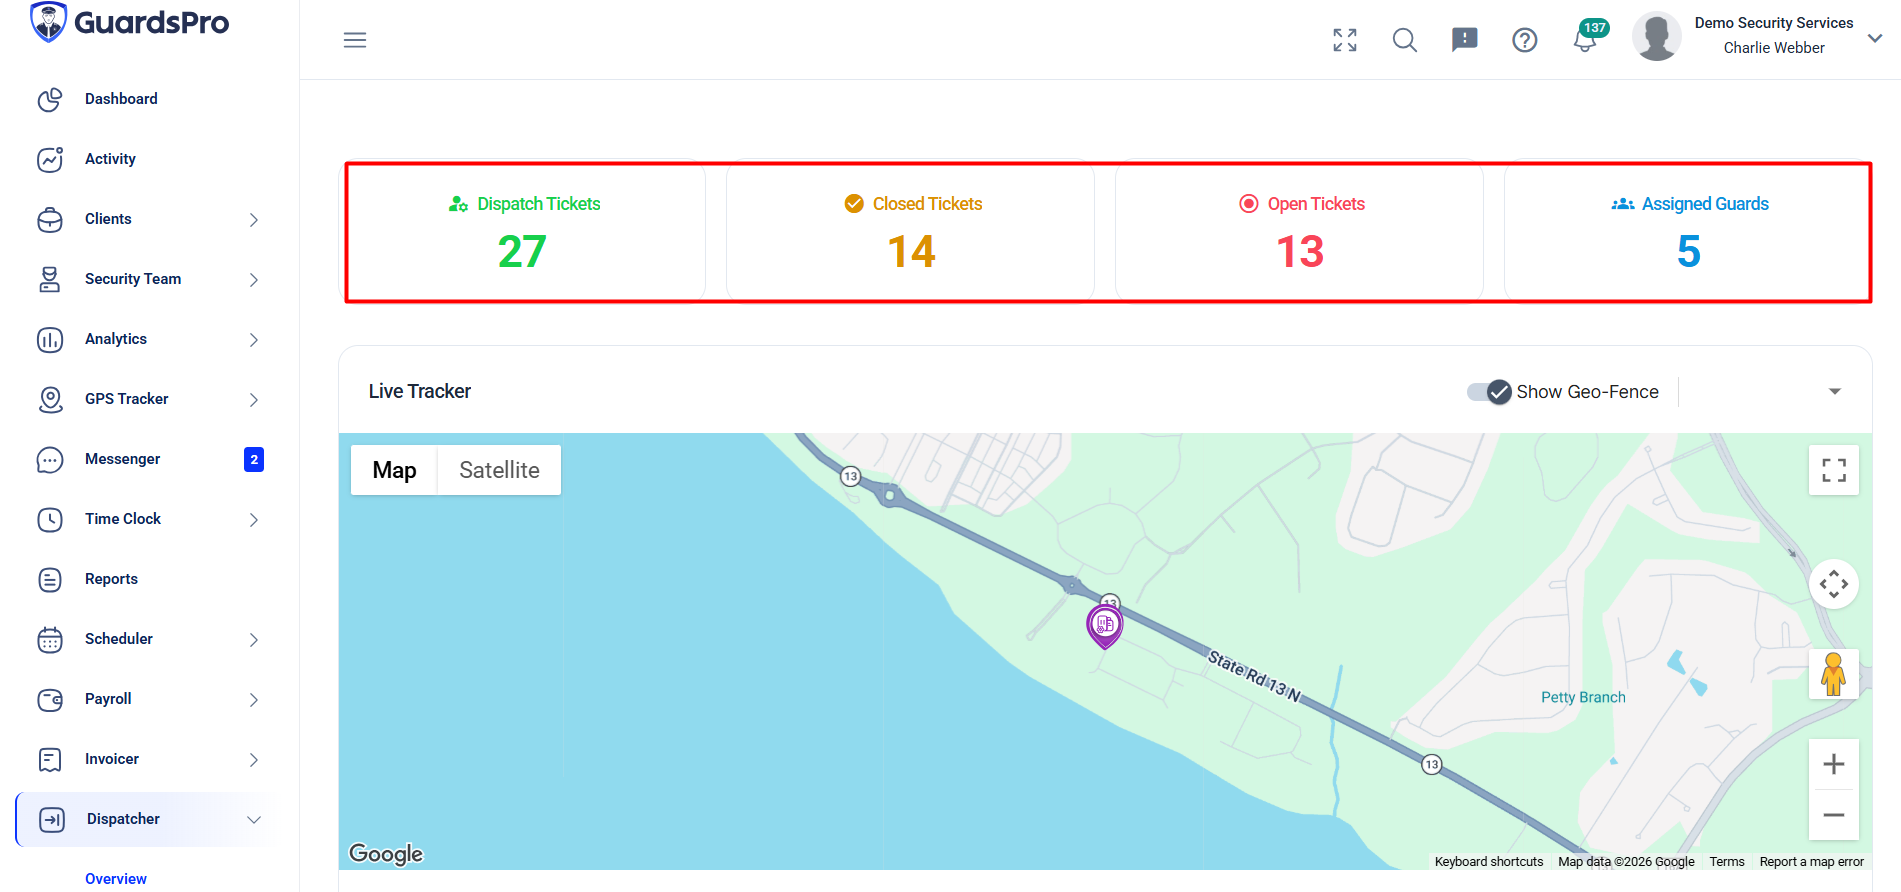Open the notifications bell icon
The height and width of the screenshot is (892, 1901).
[x=1584, y=40]
